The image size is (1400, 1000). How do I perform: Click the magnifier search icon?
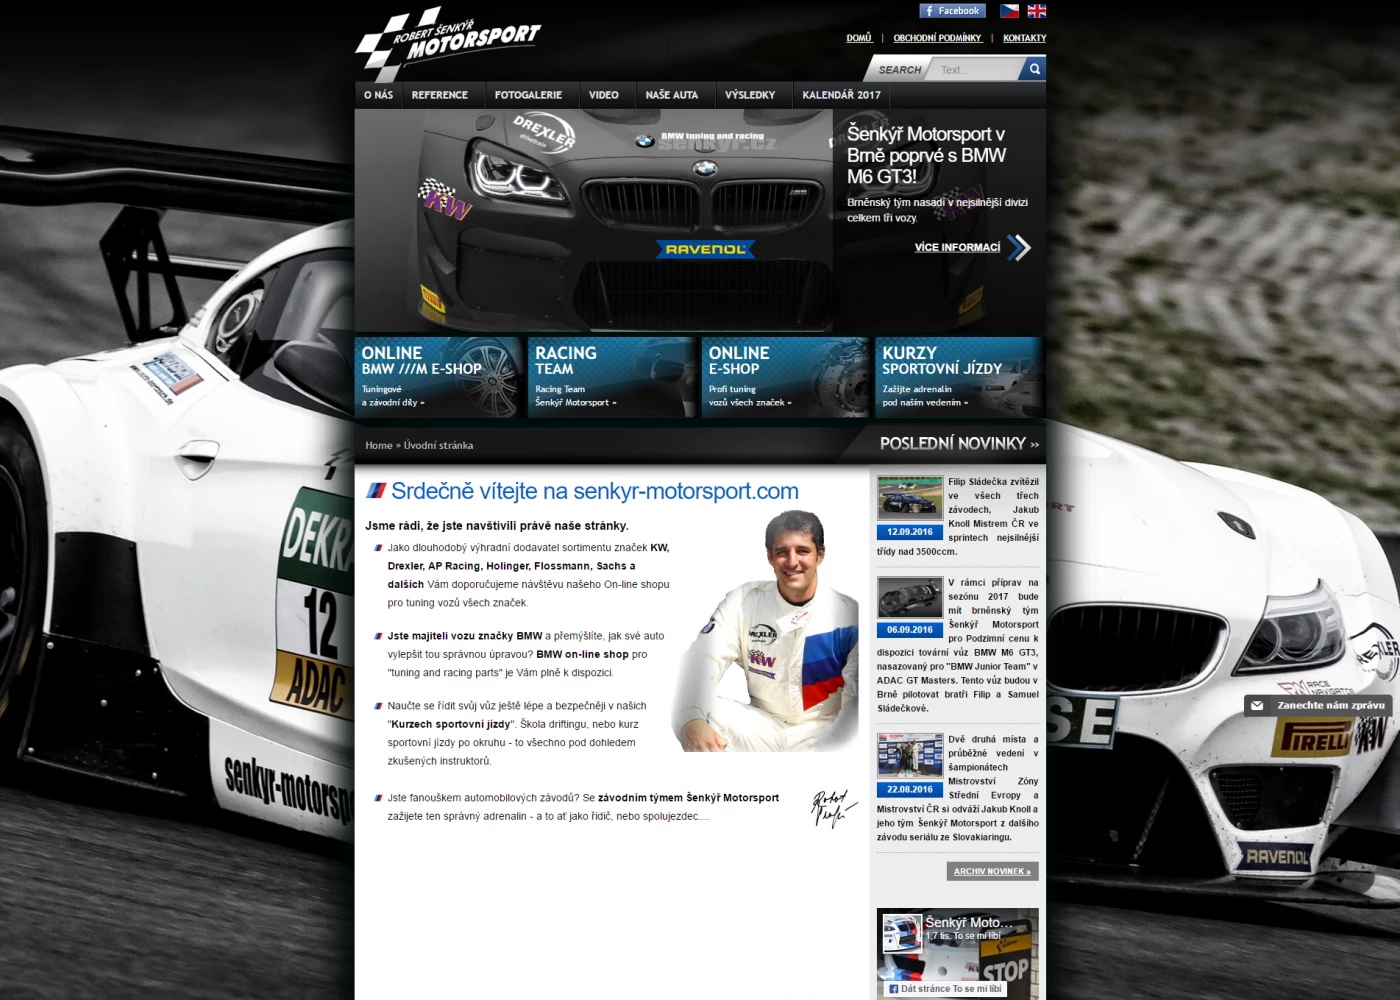[x=1034, y=69]
